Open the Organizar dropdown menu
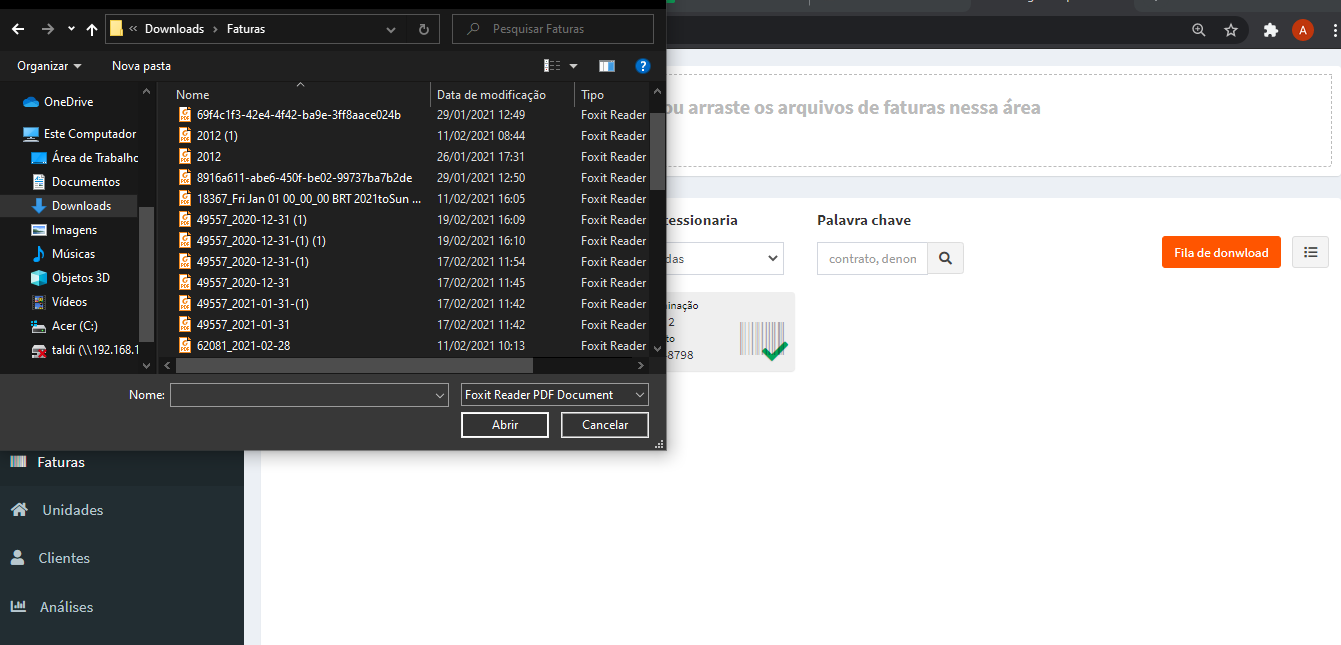This screenshot has height=645, width=1341. coord(49,66)
